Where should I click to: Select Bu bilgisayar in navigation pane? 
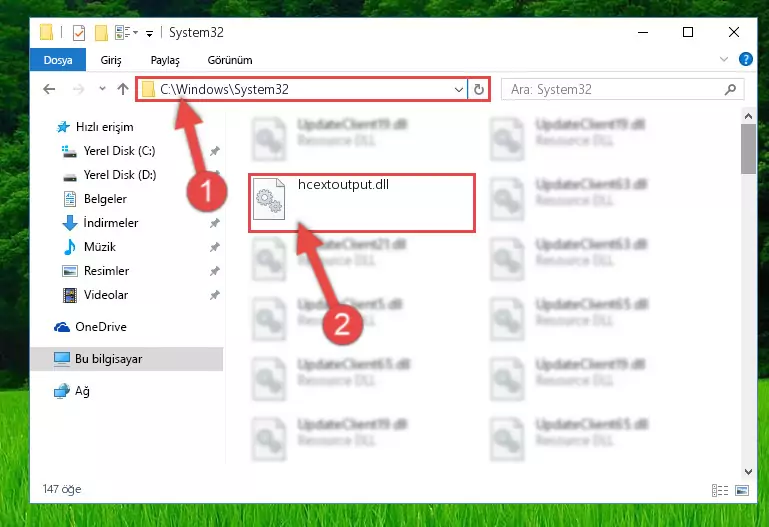pos(127,359)
